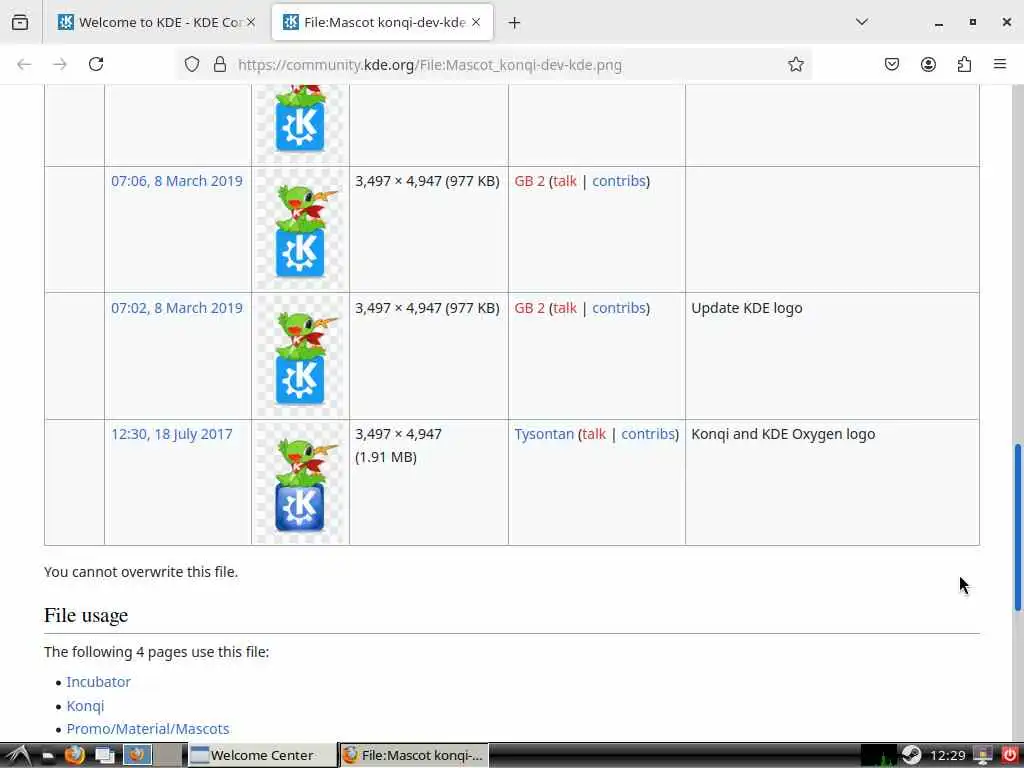The width and height of the screenshot is (1024, 768).
Task: Open GB 2 contribs in 07:06 row
Action: point(618,181)
